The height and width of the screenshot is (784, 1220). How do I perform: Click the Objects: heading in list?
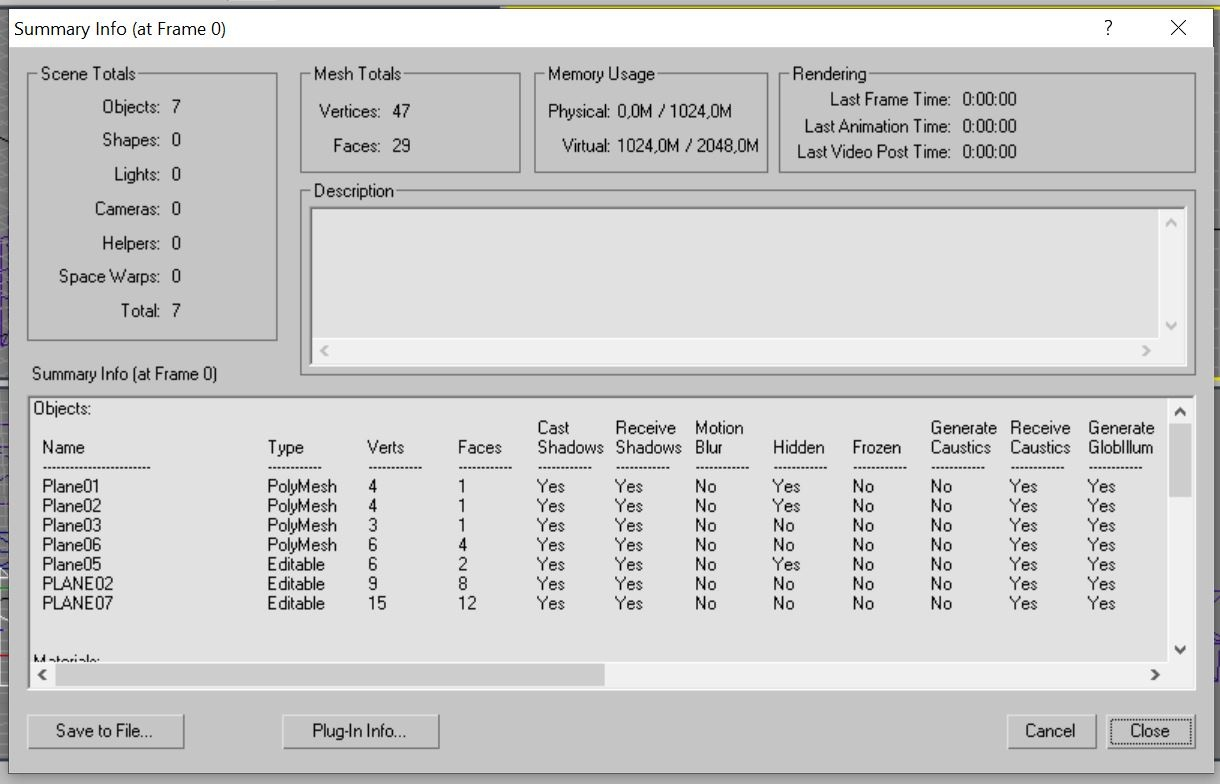62,408
